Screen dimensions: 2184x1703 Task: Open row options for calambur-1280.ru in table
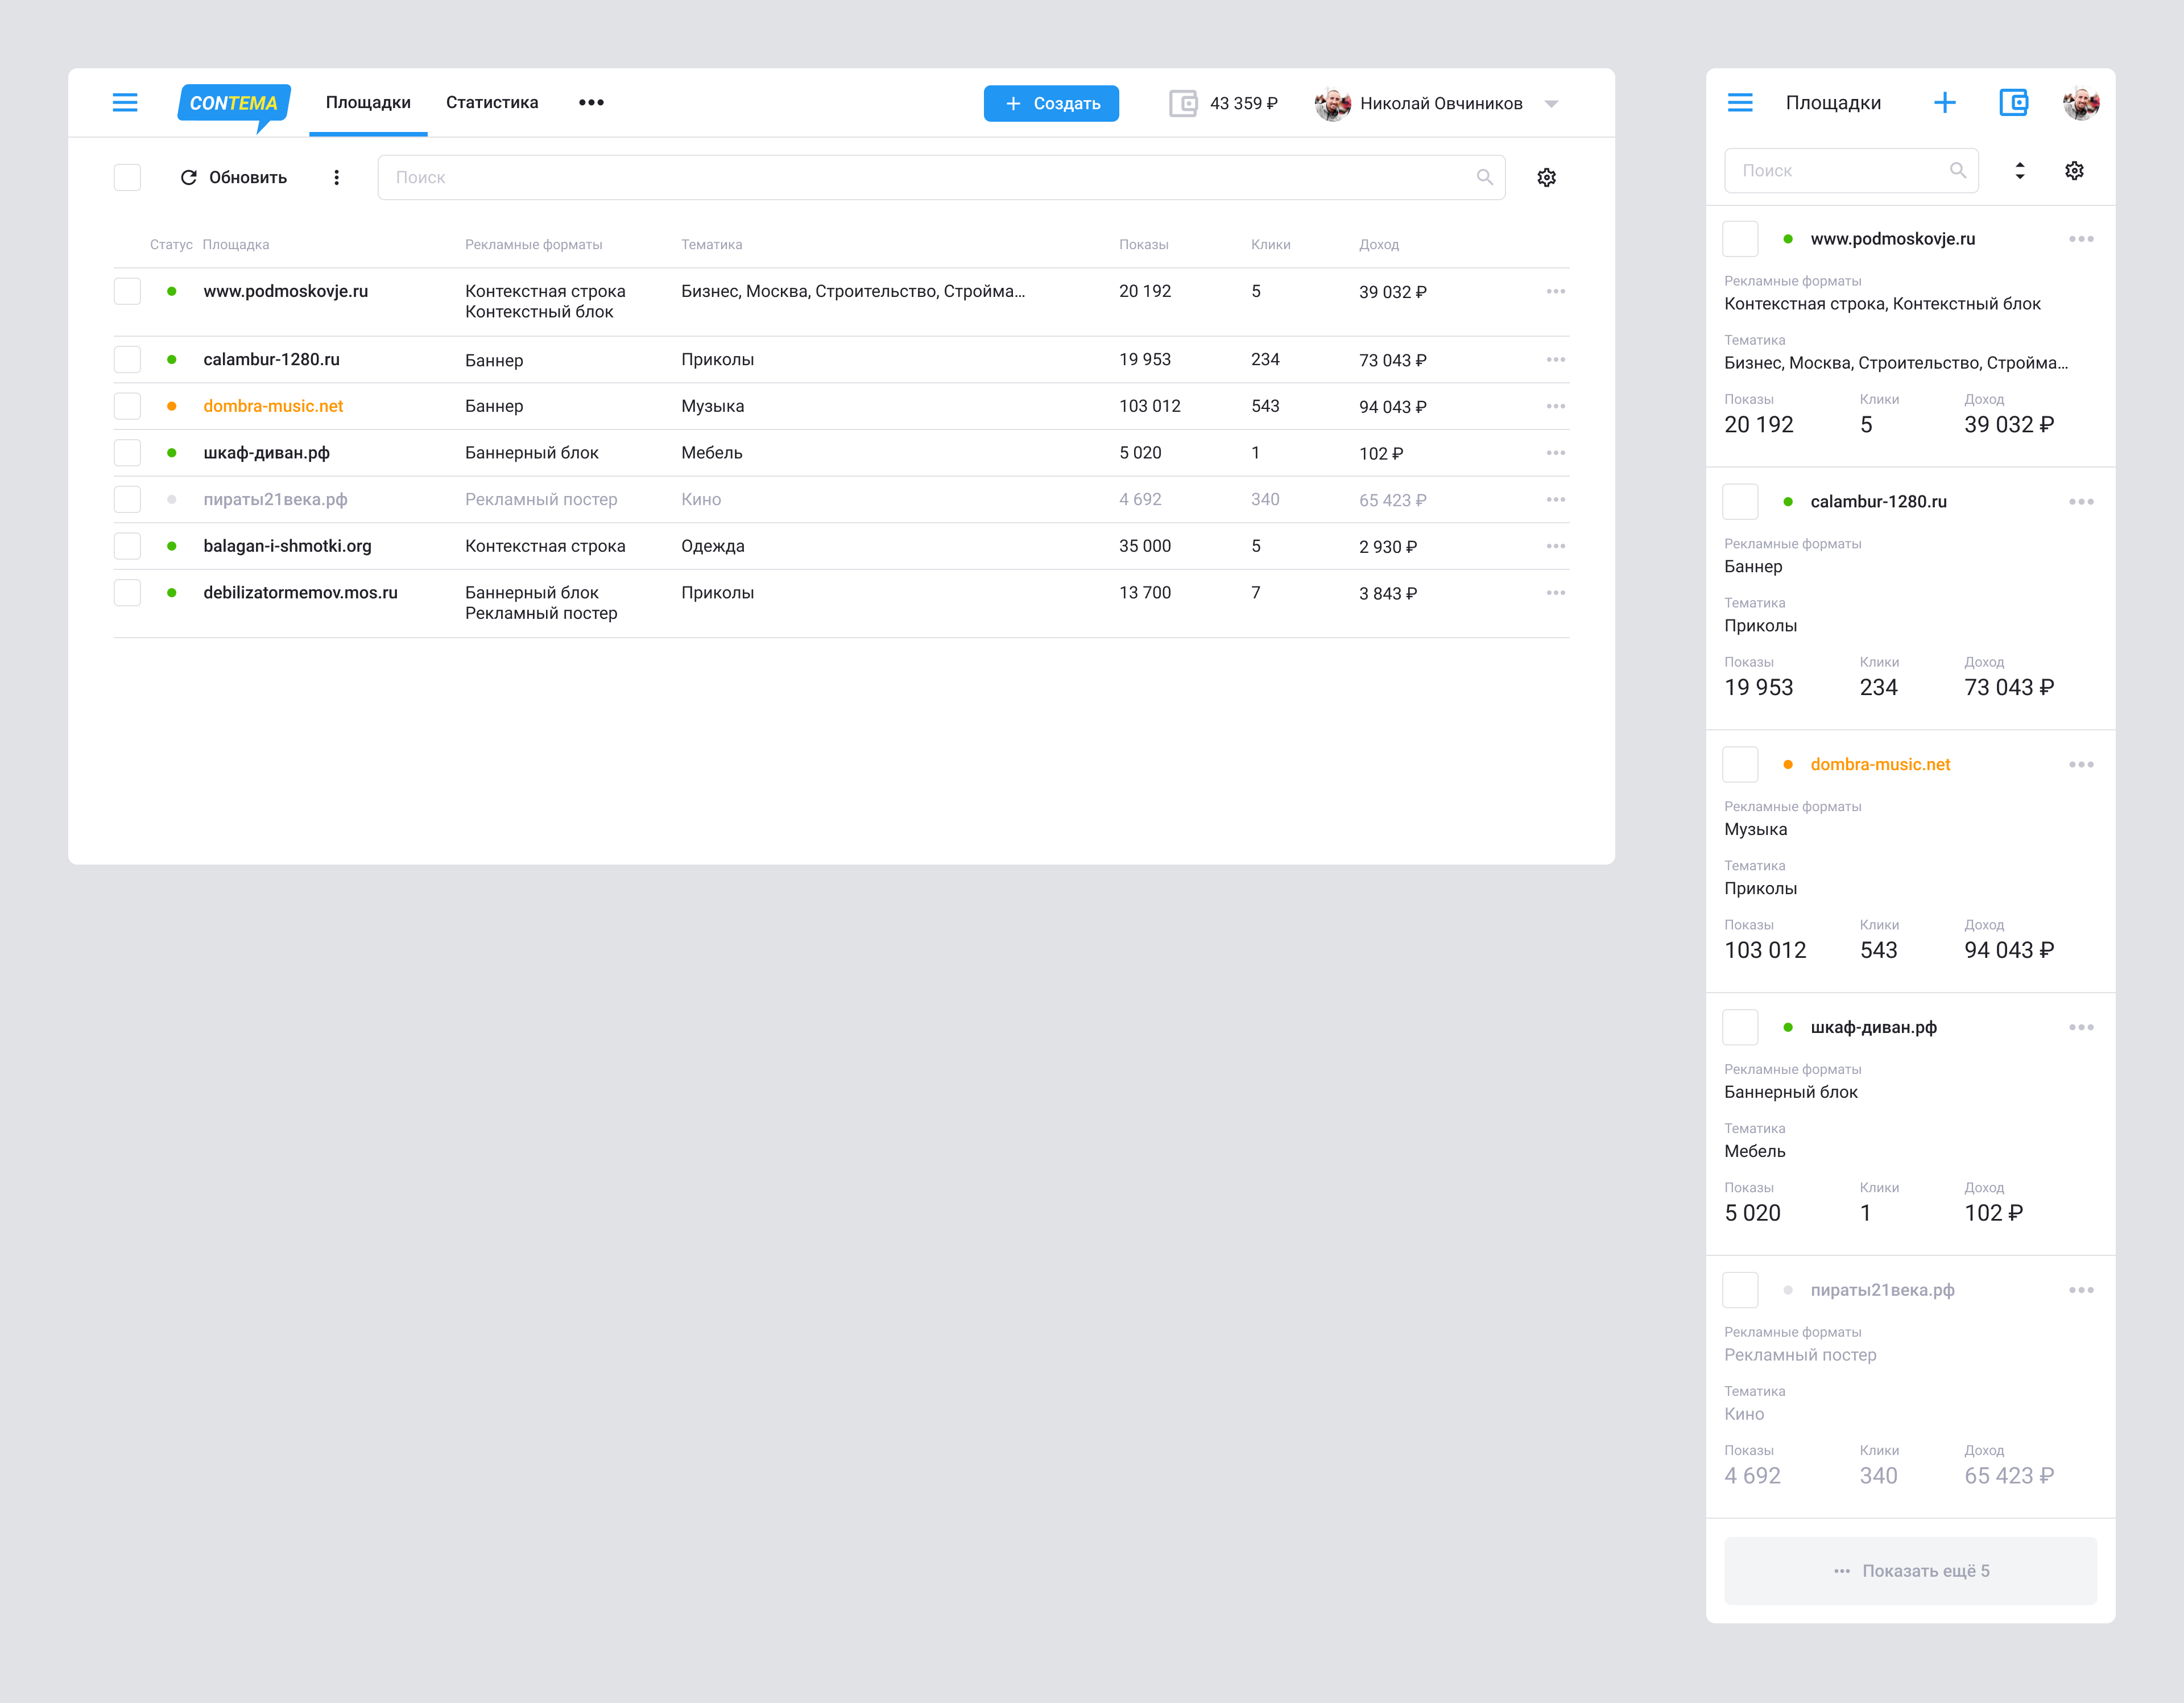1555,360
